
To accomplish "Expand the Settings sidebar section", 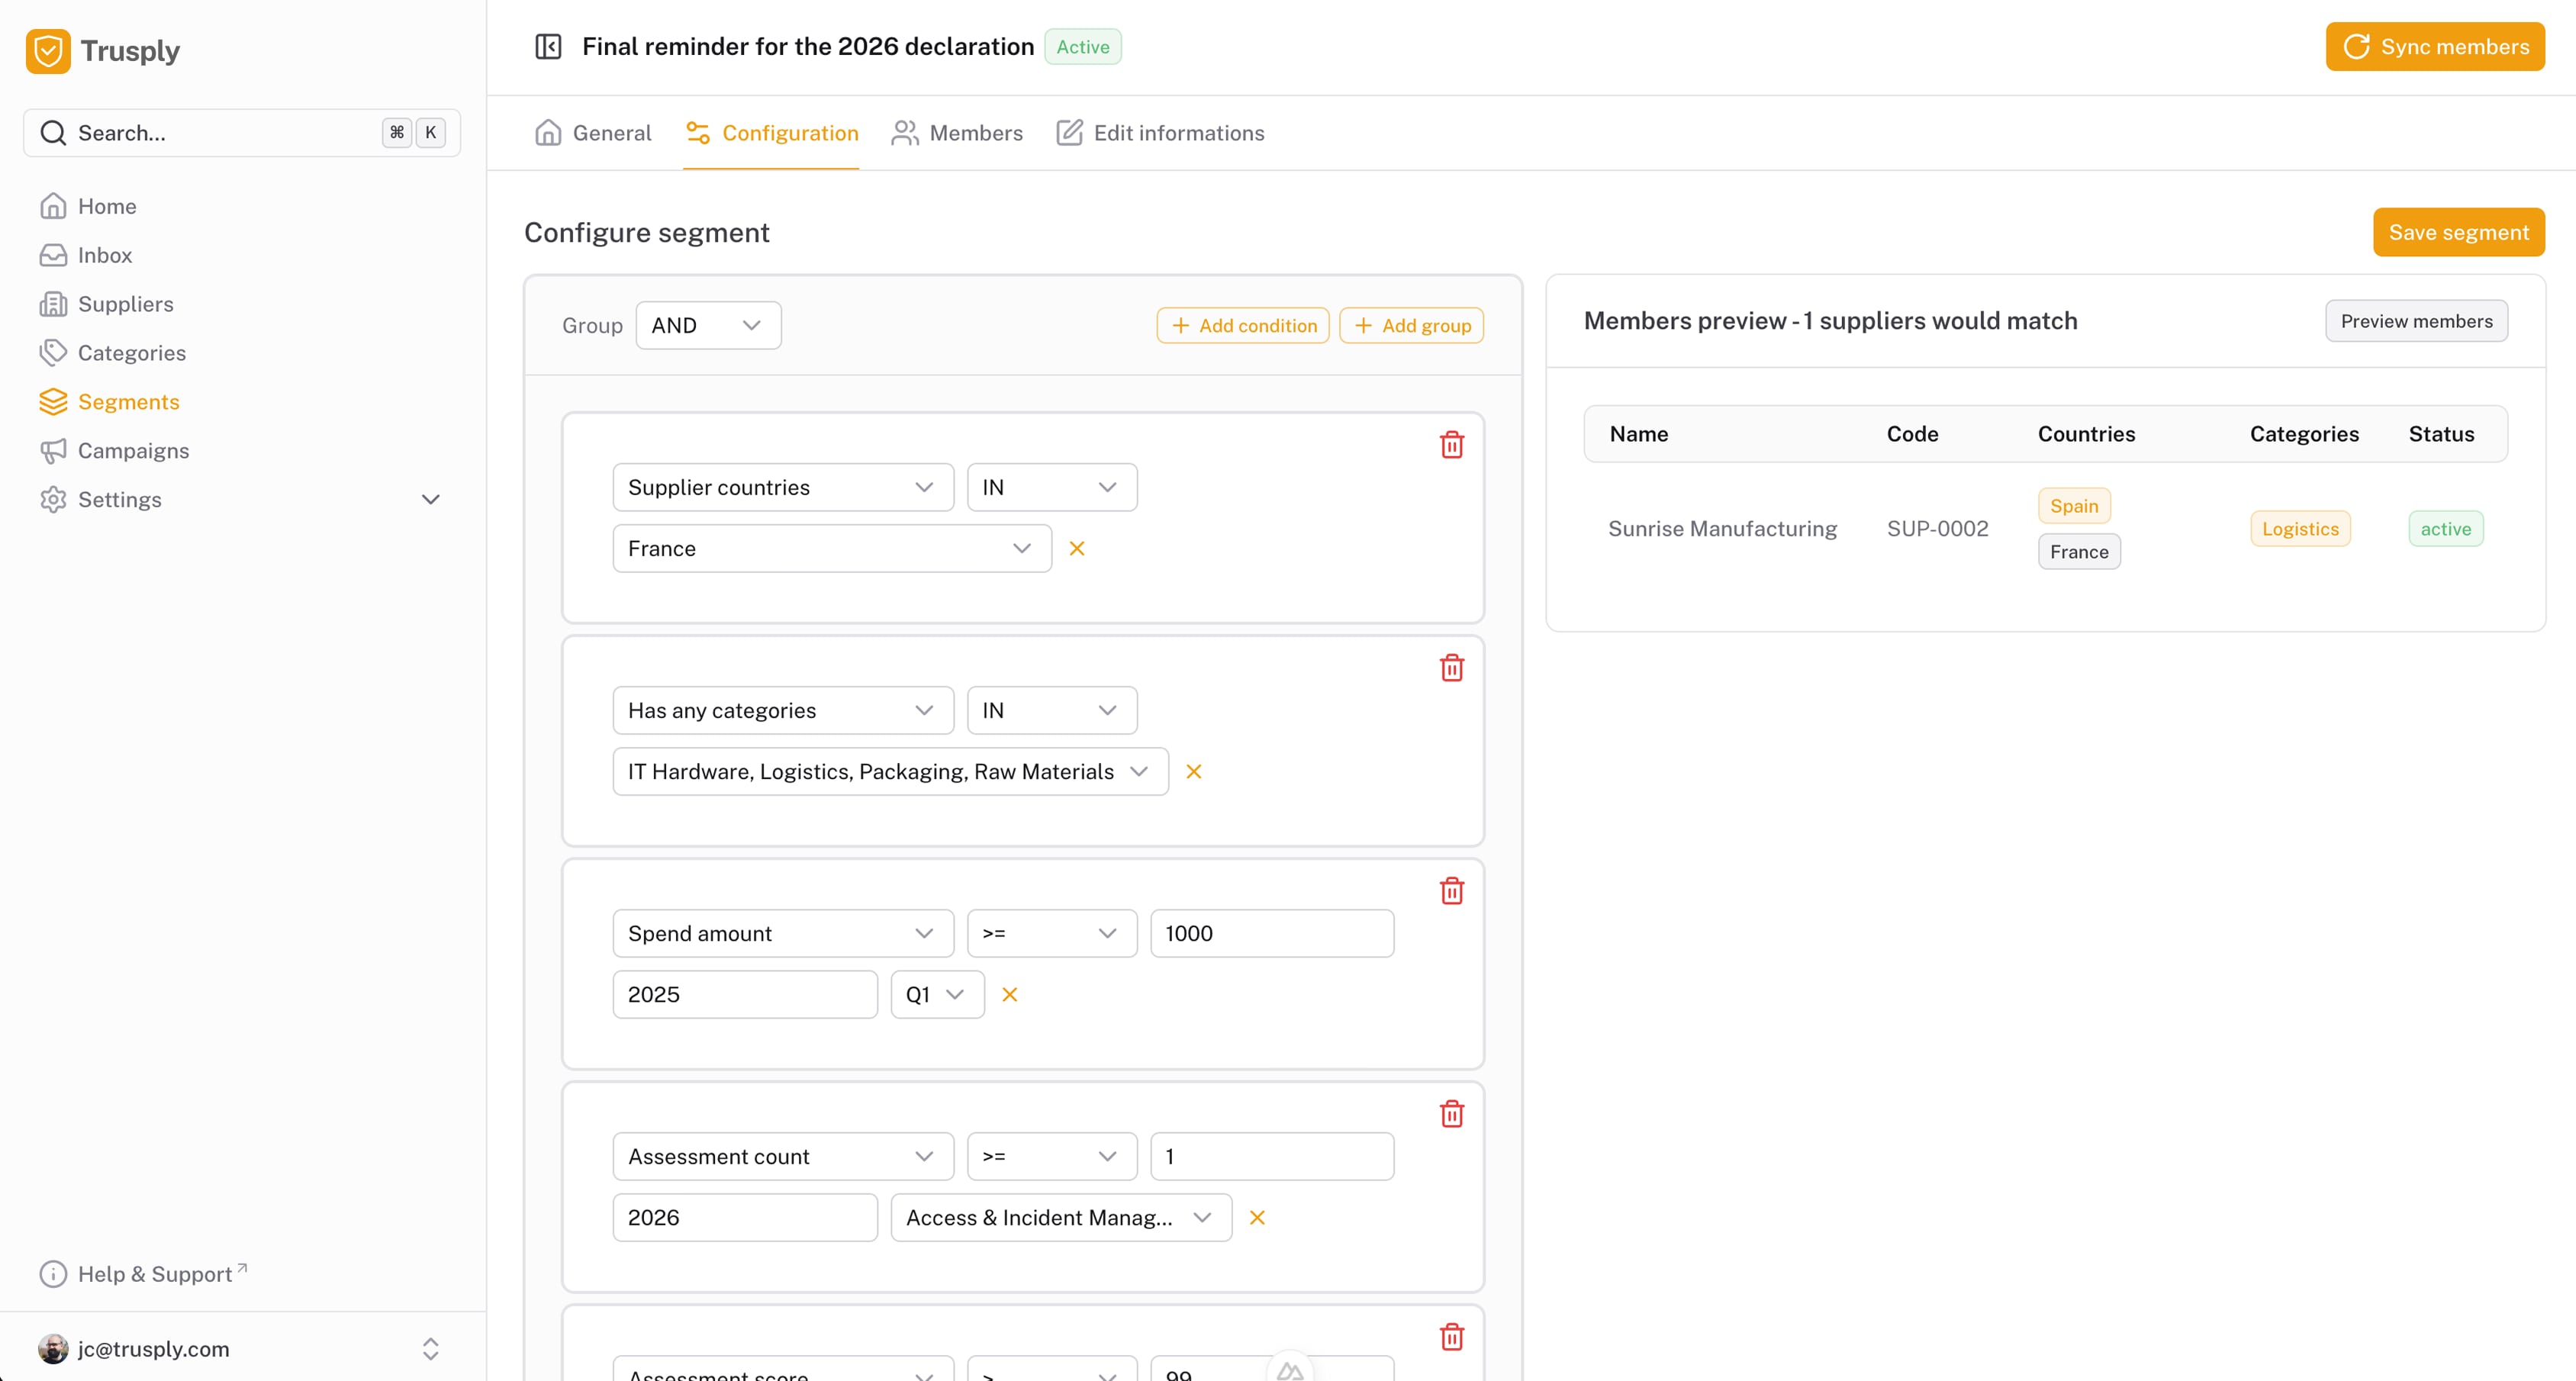I will pos(430,500).
